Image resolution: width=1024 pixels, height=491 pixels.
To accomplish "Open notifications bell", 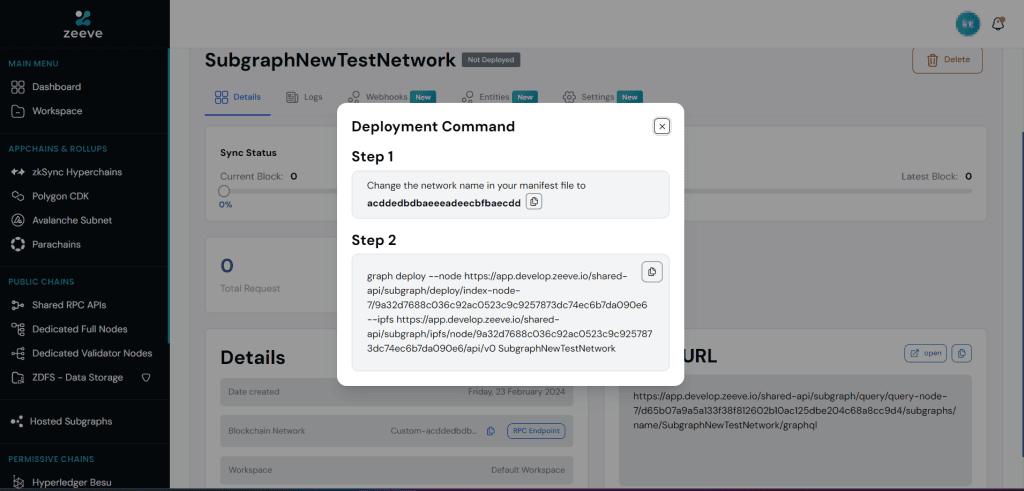I will 997,24.
